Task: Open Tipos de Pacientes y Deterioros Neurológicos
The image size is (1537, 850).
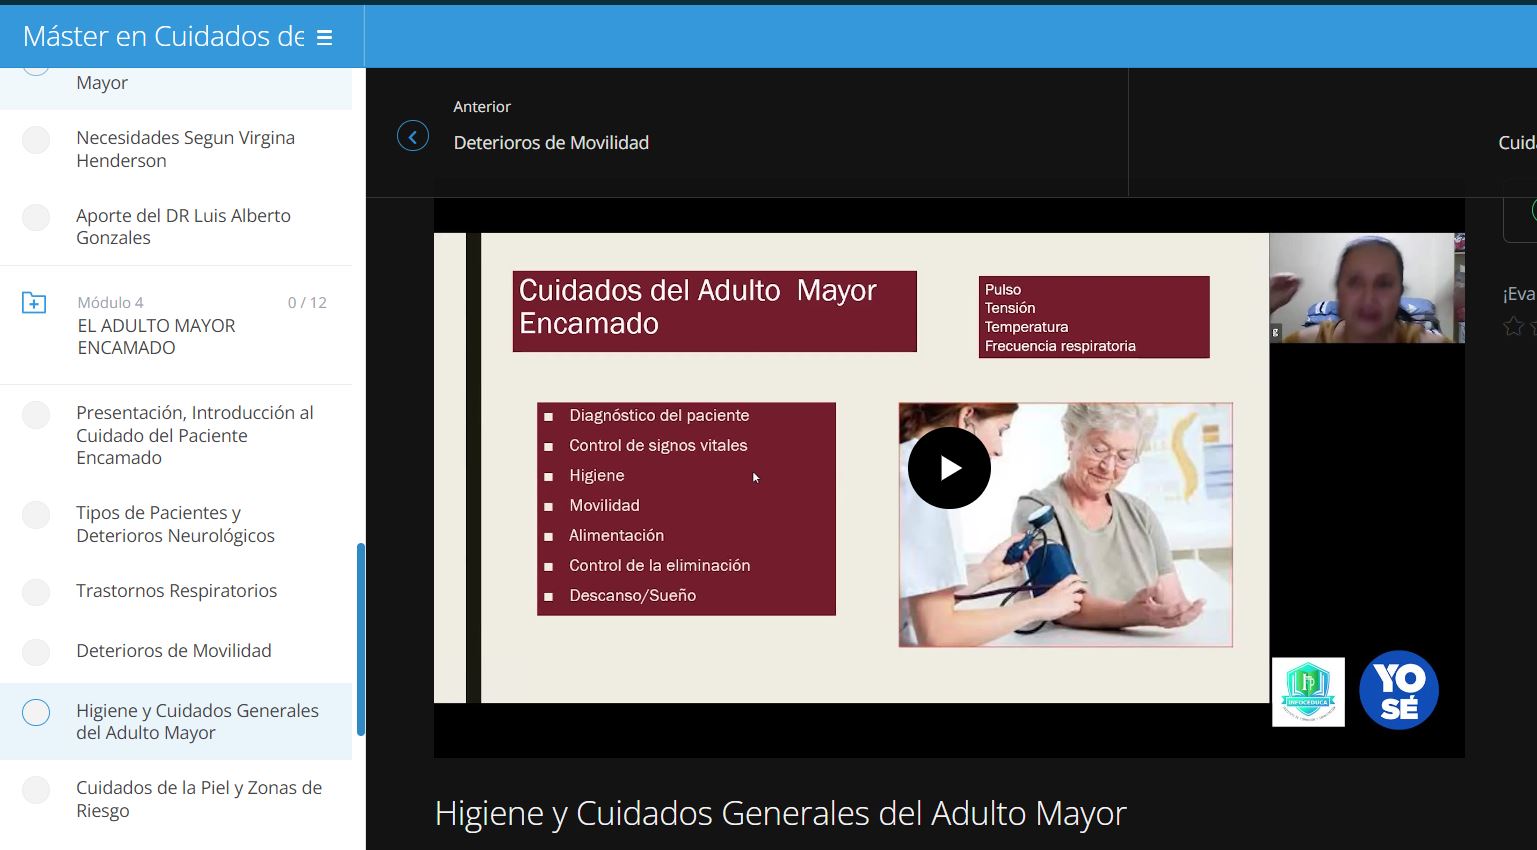Action: 175,524
